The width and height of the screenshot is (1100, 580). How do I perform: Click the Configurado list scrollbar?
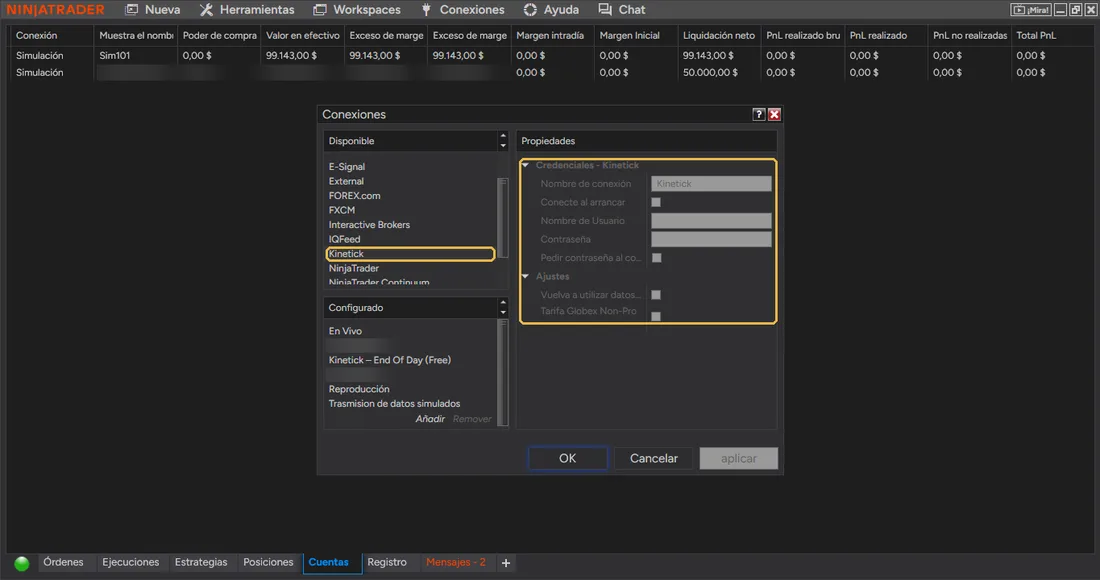502,372
